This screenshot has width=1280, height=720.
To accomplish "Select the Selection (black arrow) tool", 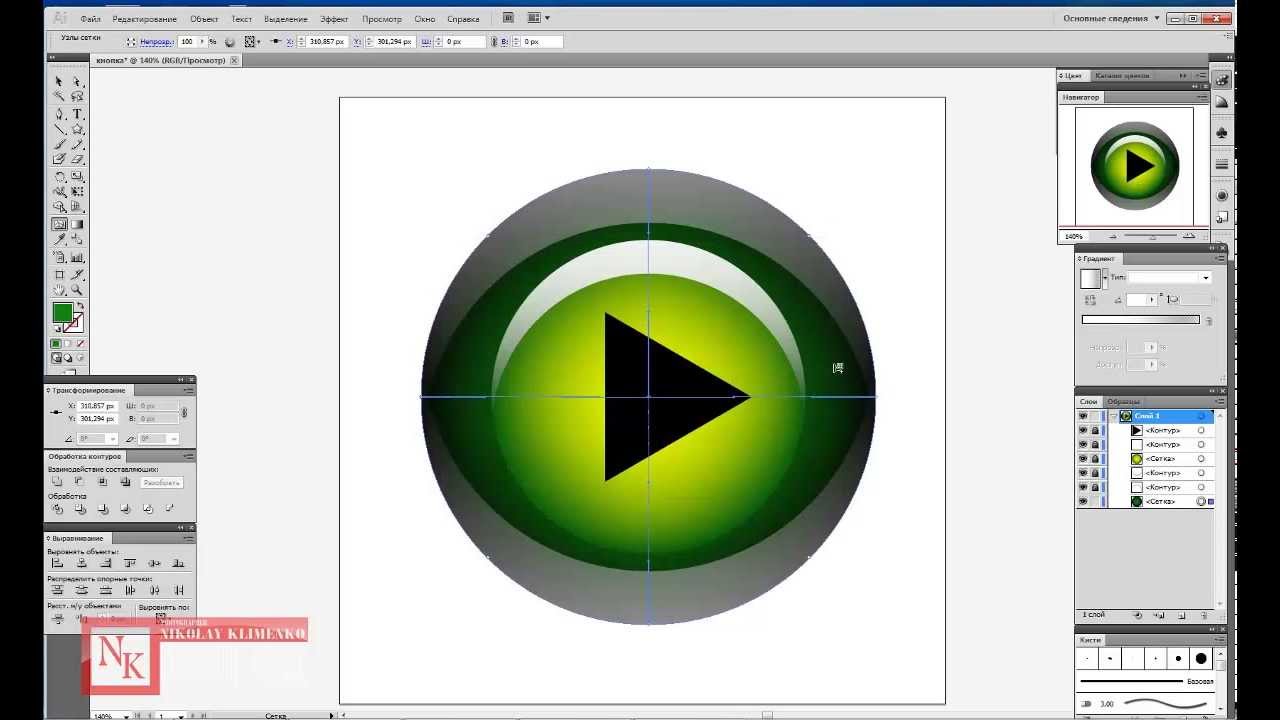I will click(x=59, y=81).
